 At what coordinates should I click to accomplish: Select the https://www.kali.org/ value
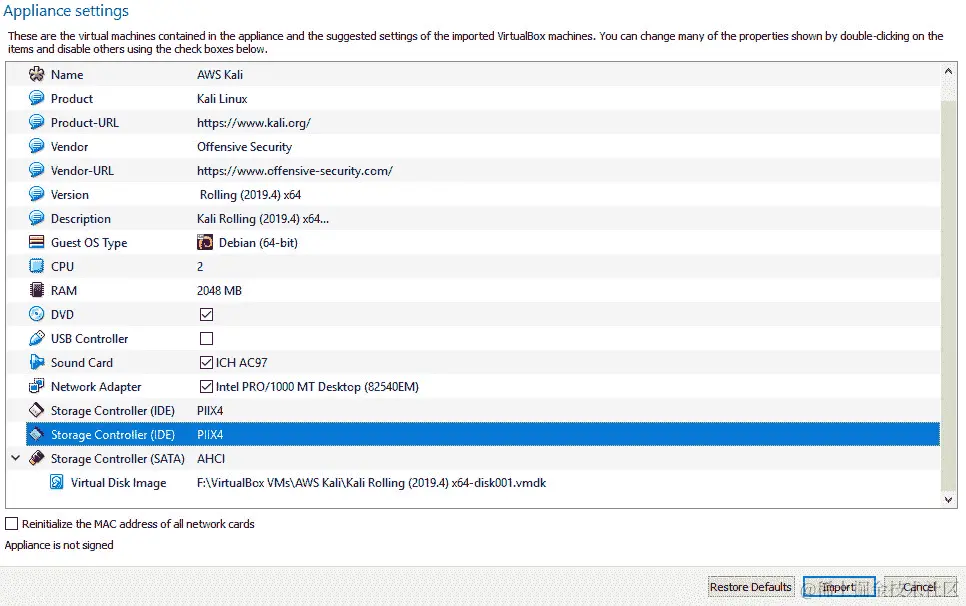tap(254, 123)
